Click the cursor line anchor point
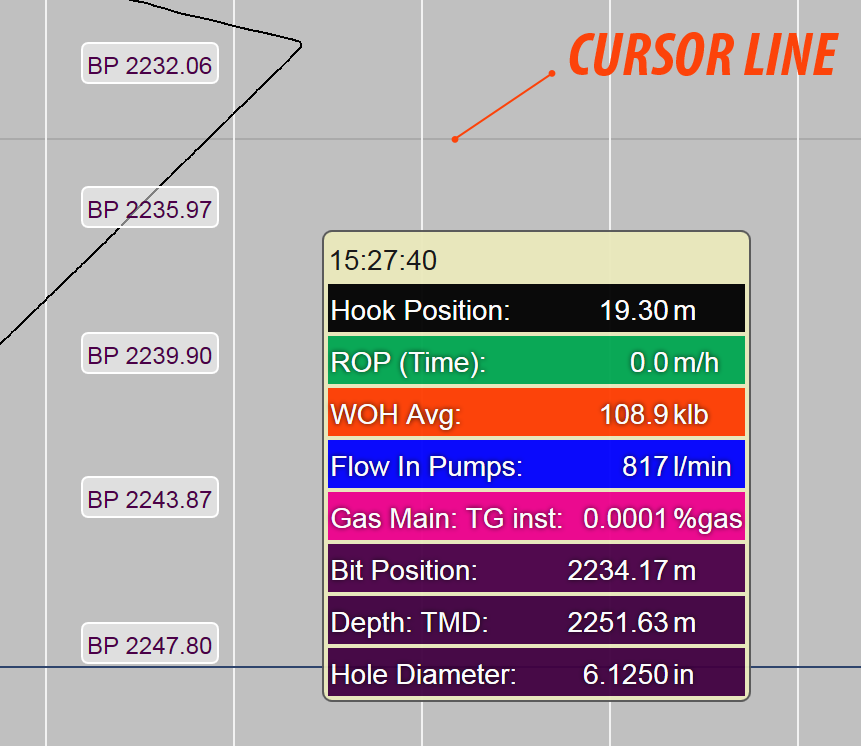This screenshot has height=746, width=861. coord(456,138)
